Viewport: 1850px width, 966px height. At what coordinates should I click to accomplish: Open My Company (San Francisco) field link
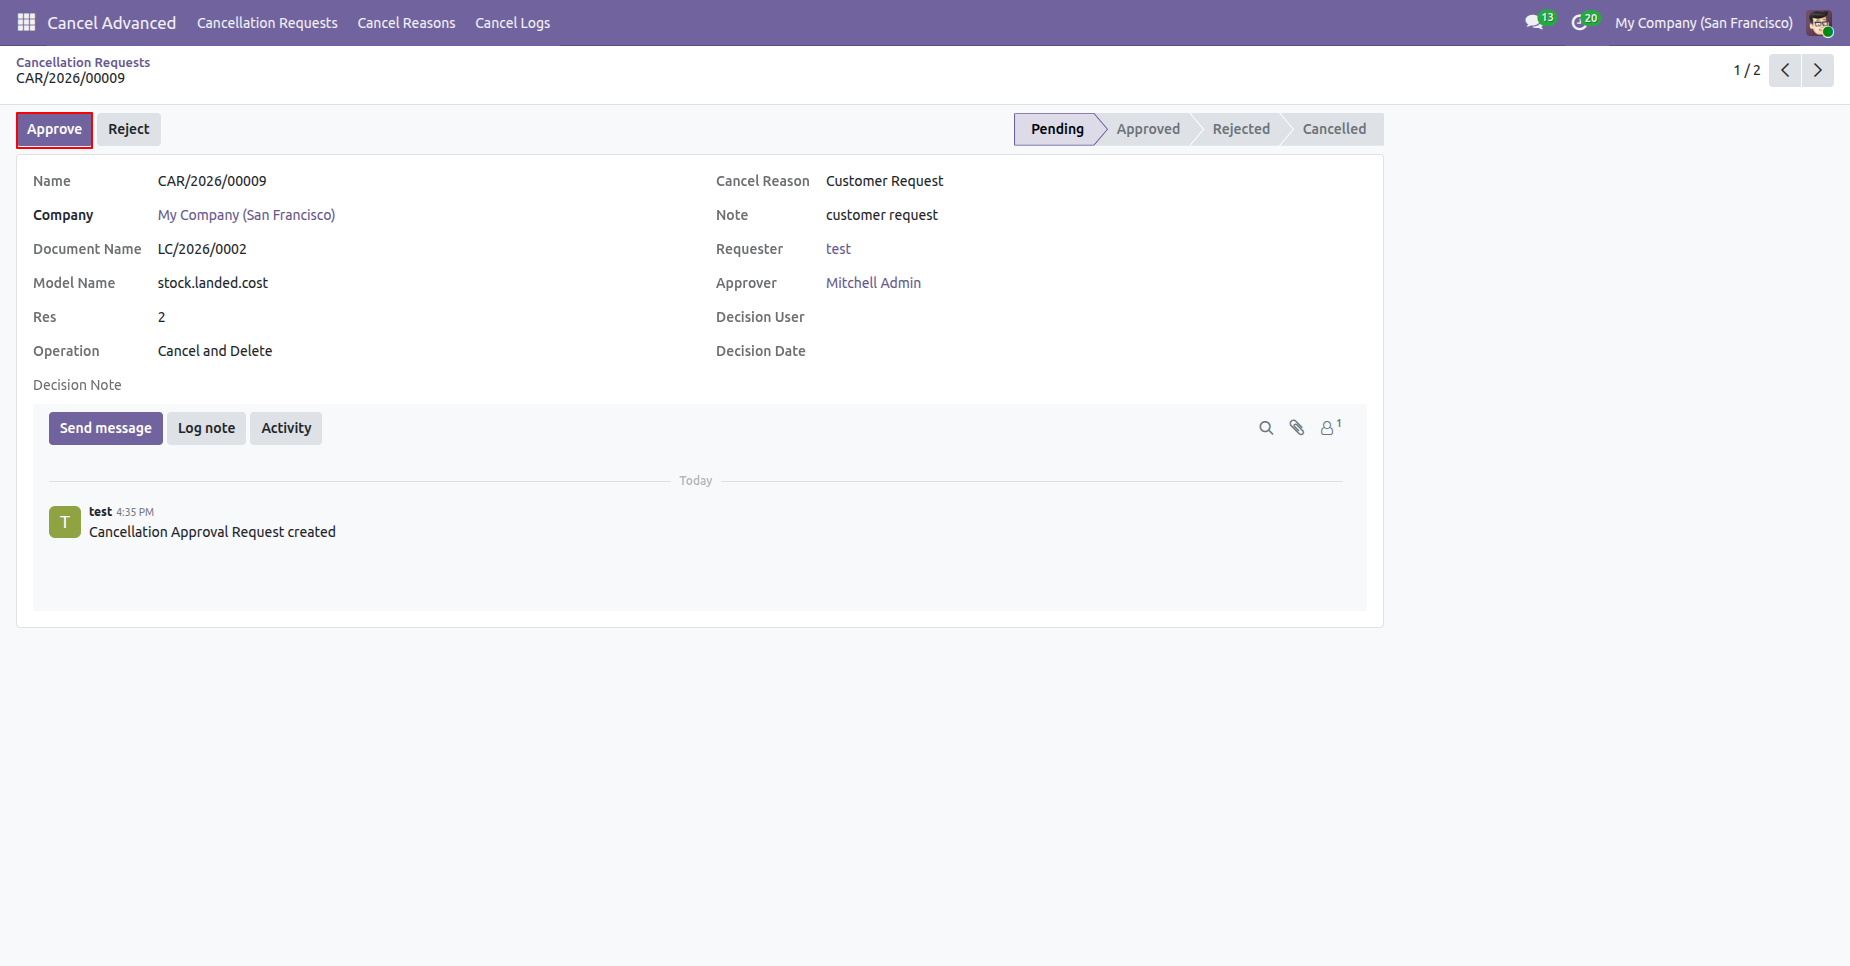(246, 215)
